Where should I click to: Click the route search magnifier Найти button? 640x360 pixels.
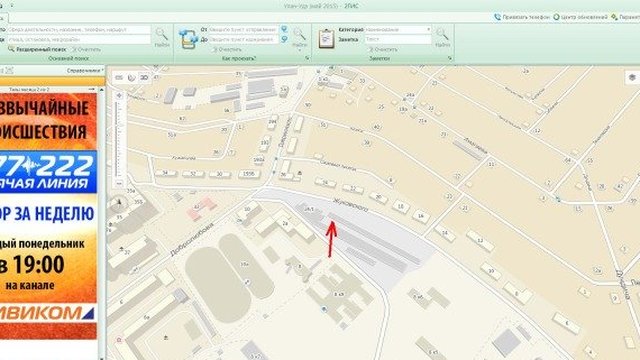pos(300,37)
